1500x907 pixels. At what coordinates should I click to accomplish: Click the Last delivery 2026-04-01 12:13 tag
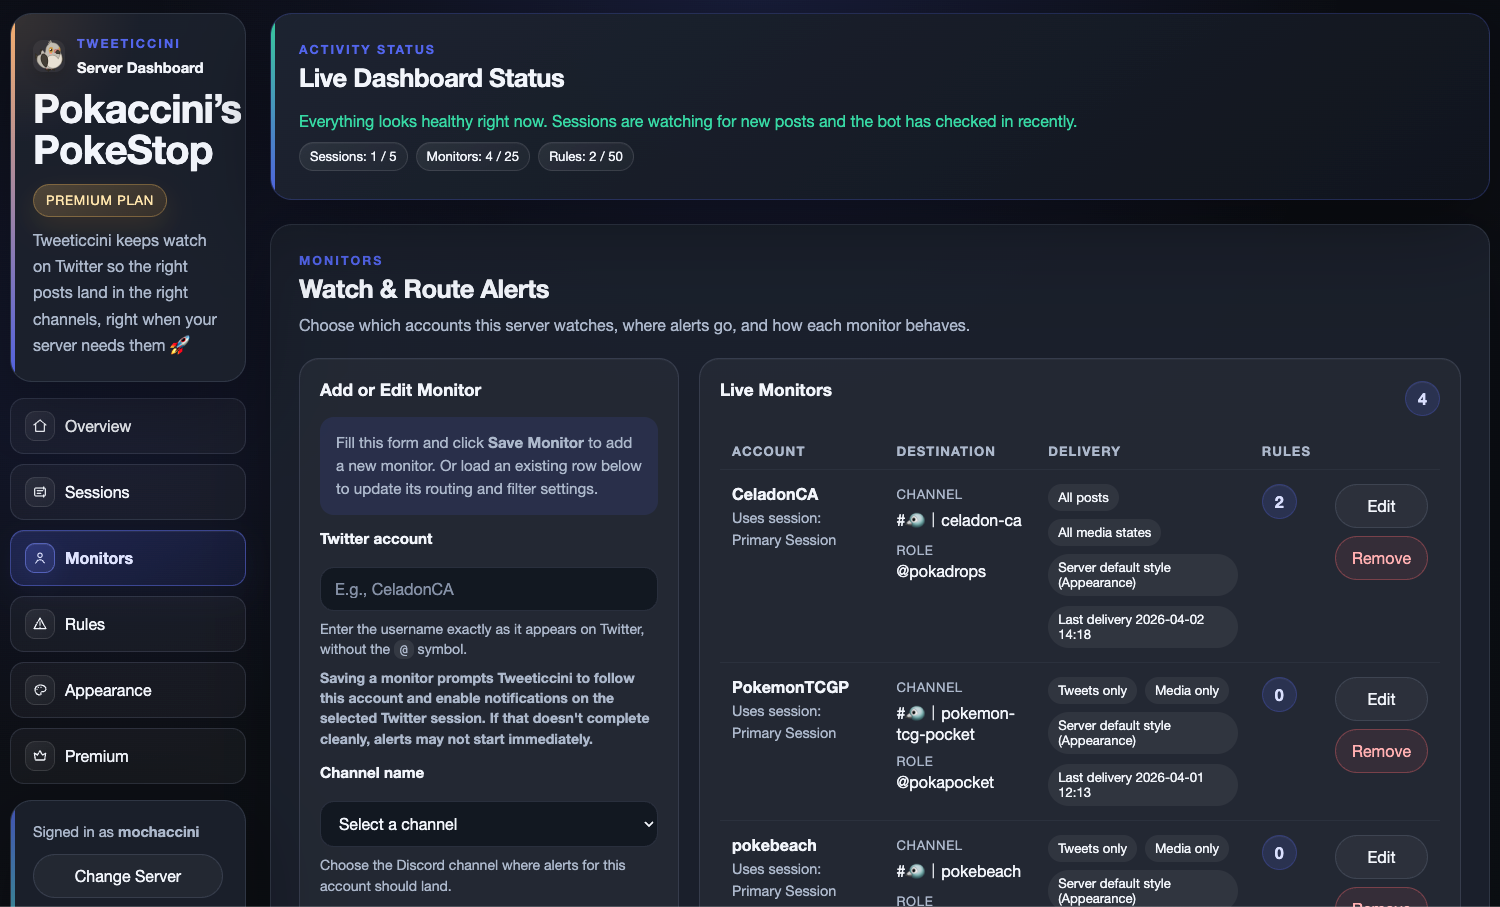coord(1143,785)
